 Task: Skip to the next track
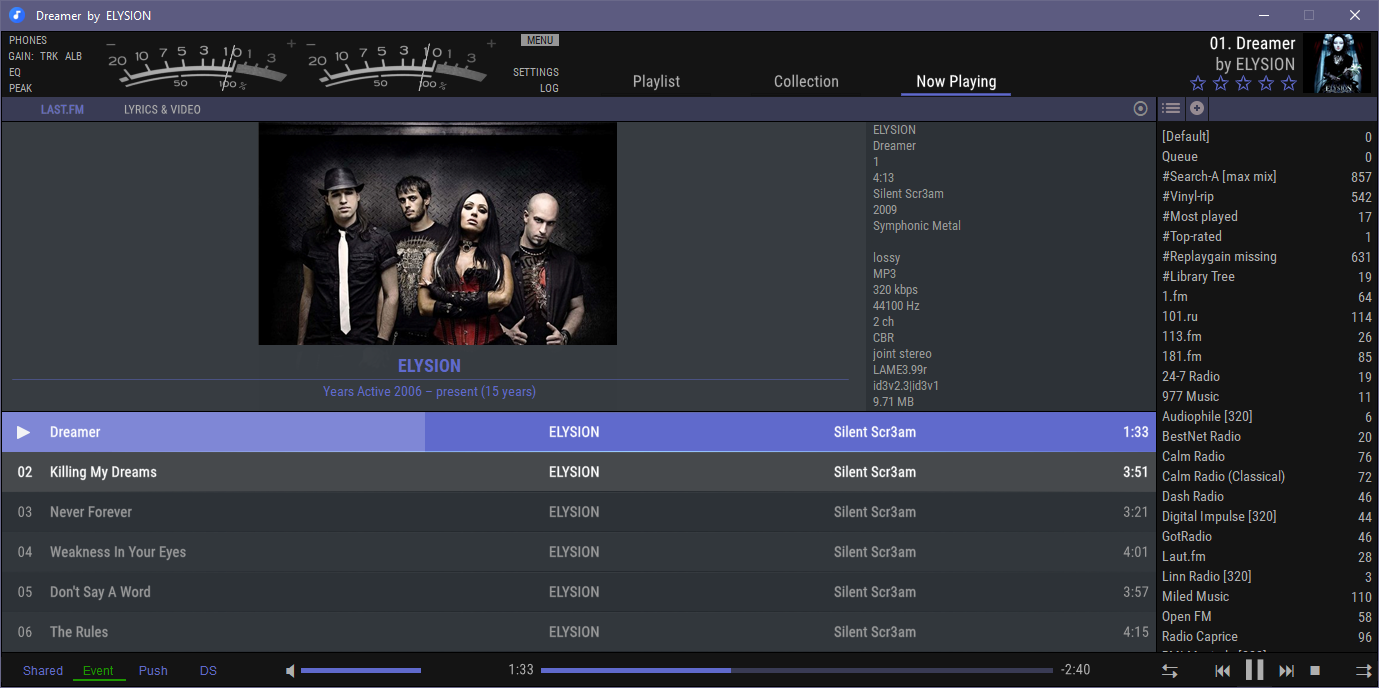tap(1287, 671)
